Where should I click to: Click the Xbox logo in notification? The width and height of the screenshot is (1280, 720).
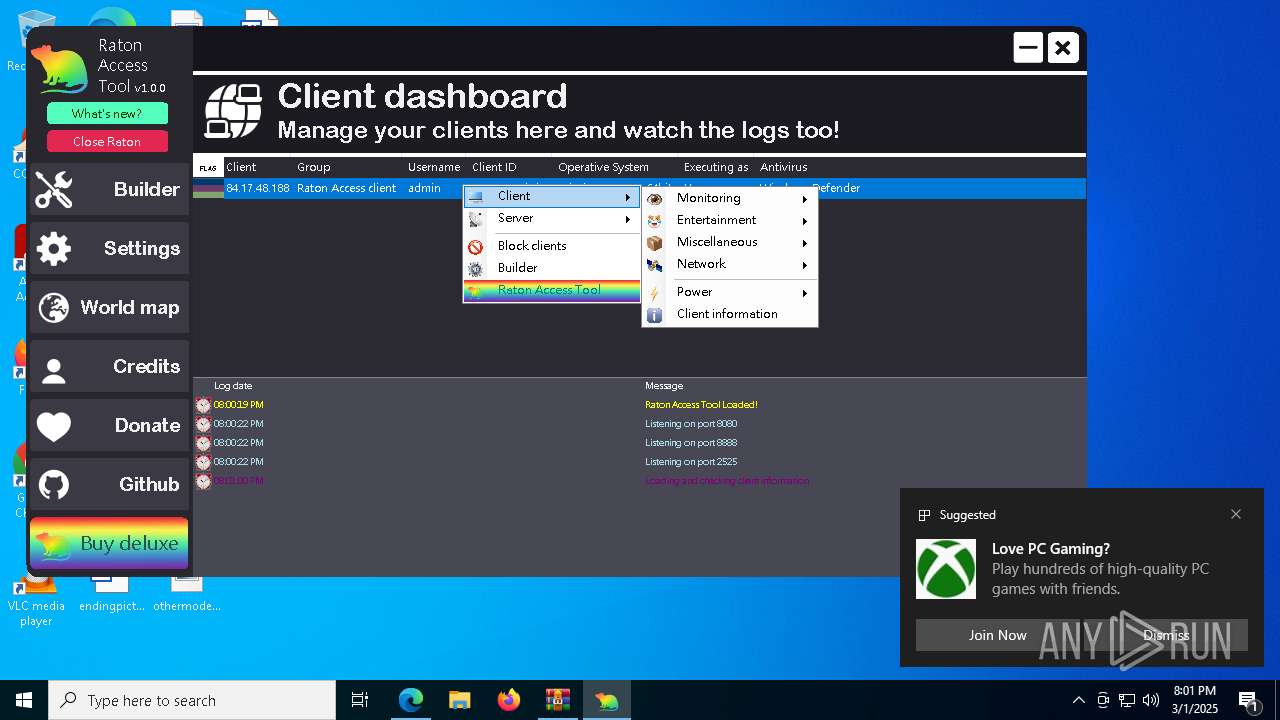coord(946,569)
